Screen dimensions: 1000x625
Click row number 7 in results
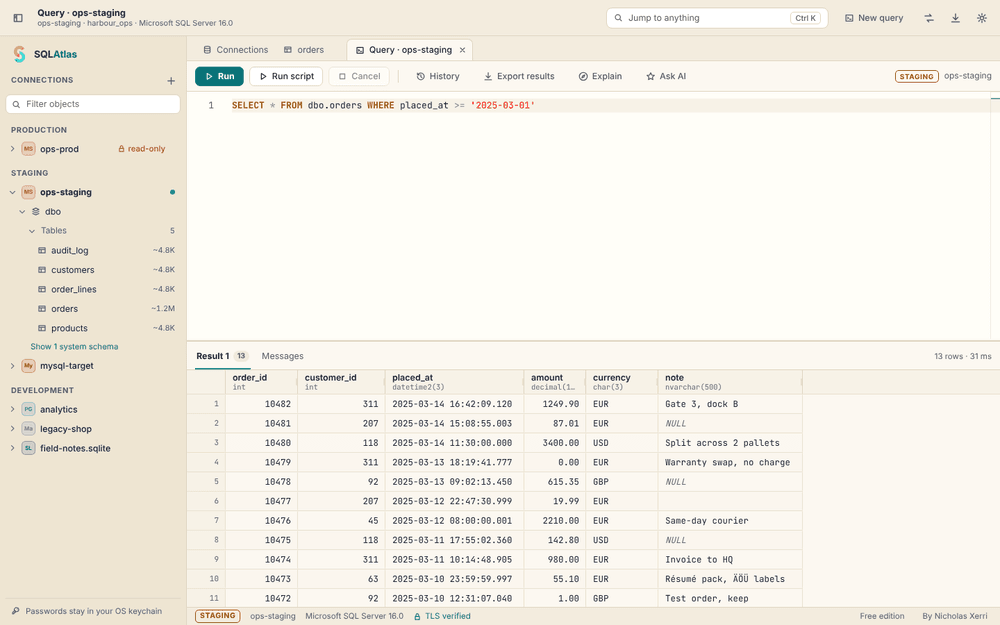click(x=206, y=520)
